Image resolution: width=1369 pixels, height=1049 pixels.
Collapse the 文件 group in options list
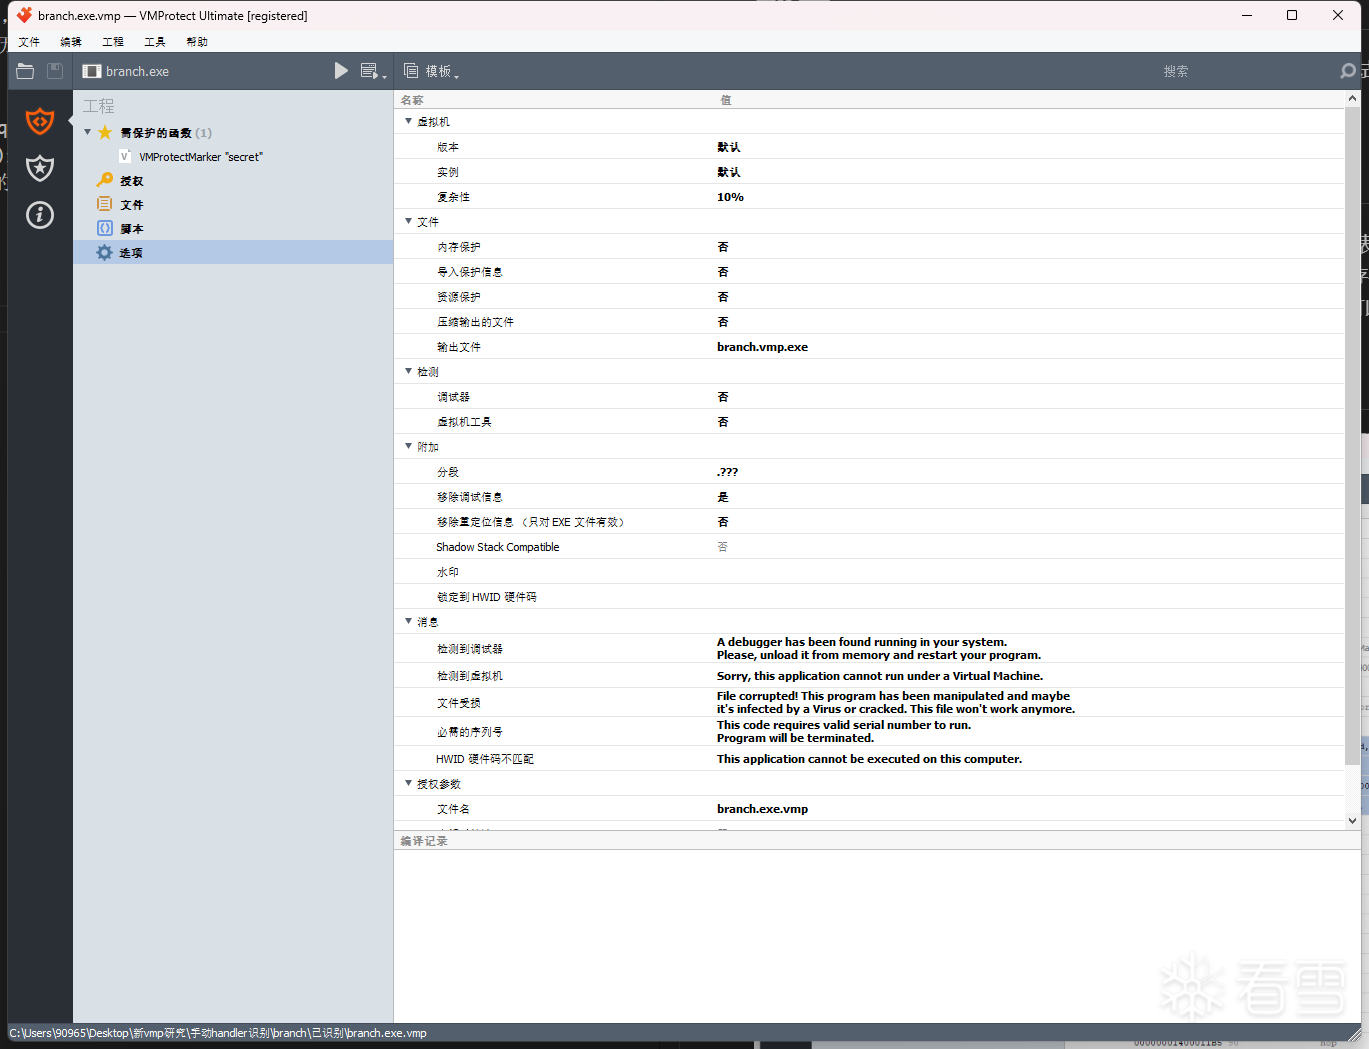tap(408, 221)
